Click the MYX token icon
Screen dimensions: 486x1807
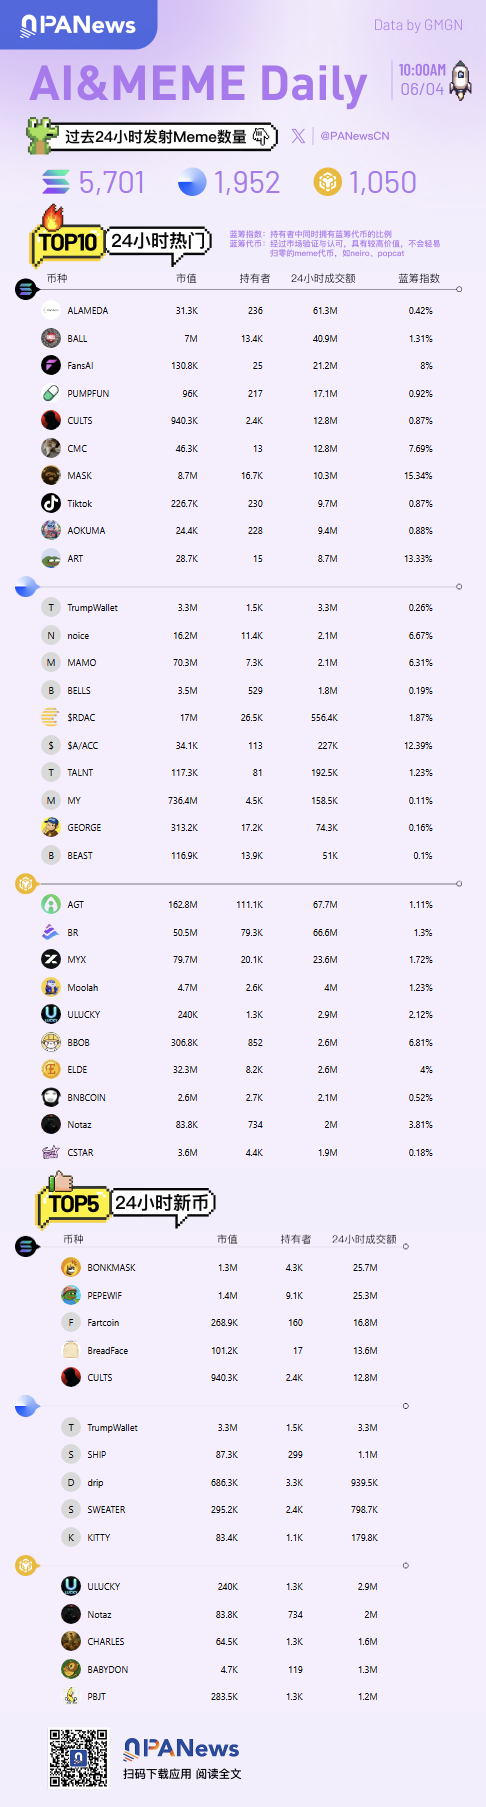tap(51, 960)
